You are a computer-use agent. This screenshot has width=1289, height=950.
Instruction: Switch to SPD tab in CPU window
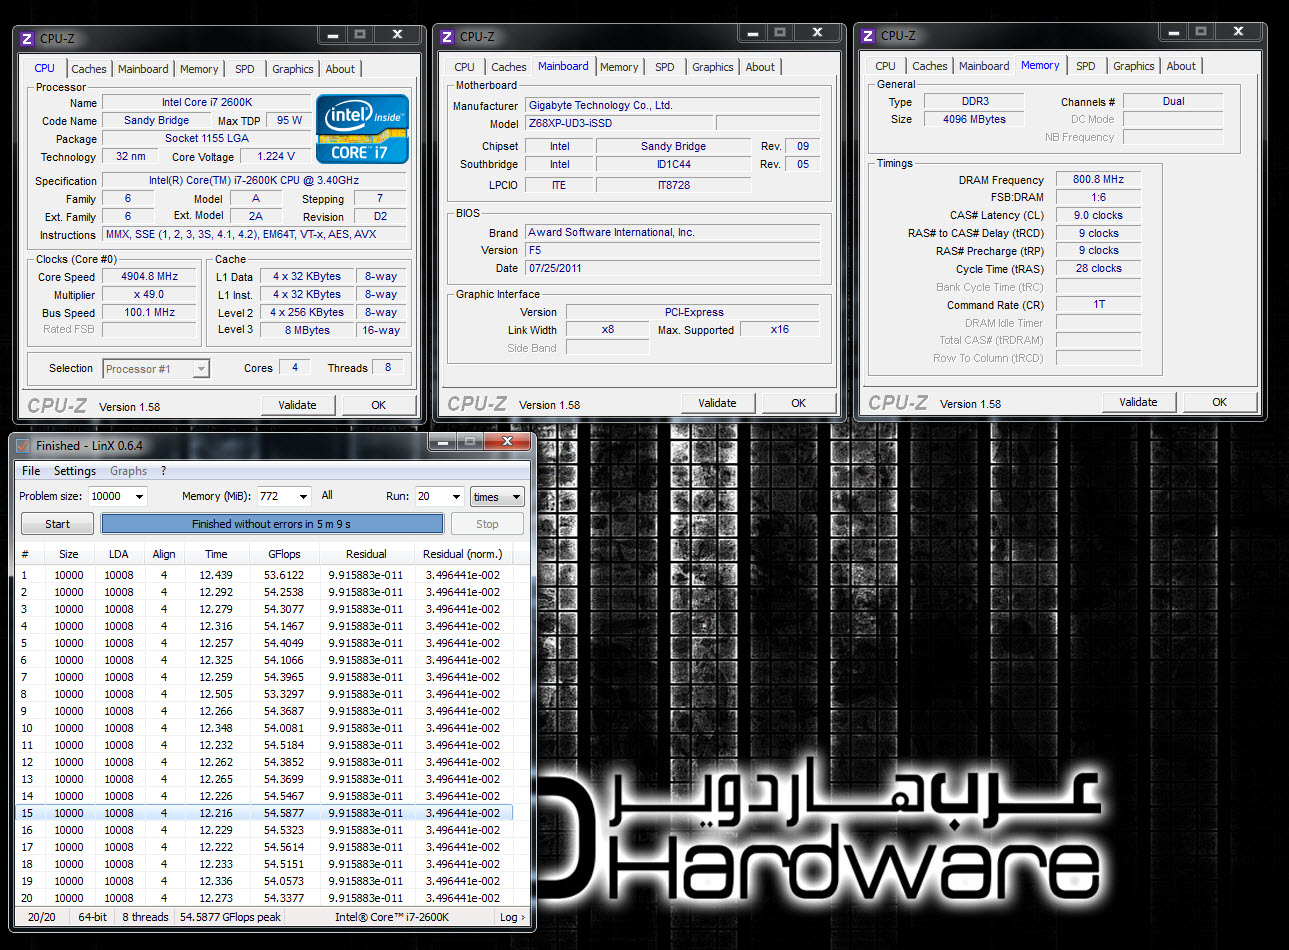pyautogui.click(x=245, y=69)
